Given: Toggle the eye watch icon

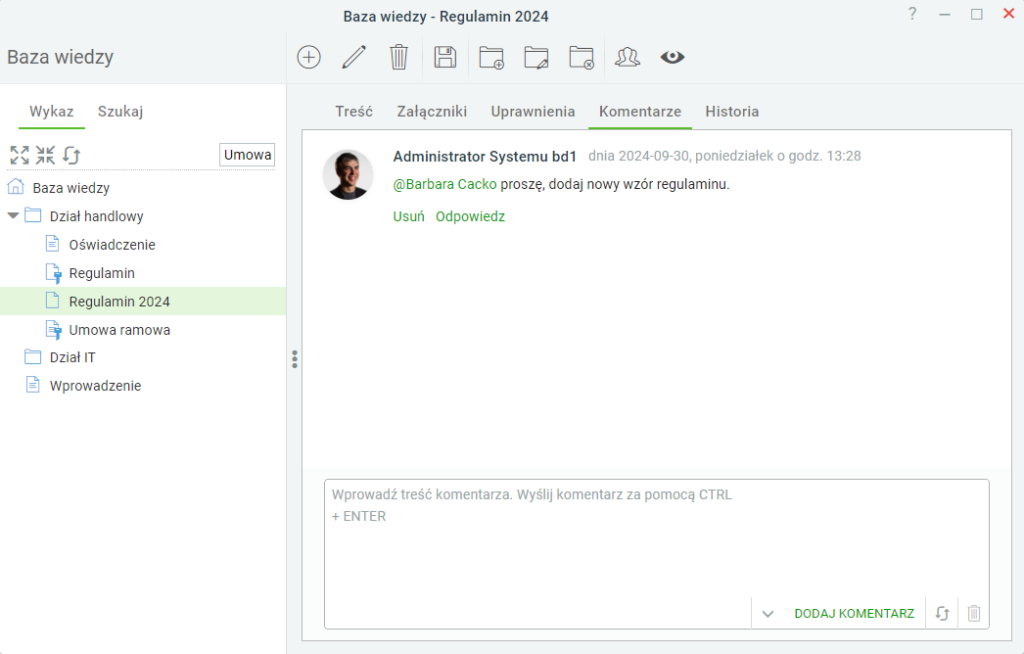Looking at the screenshot, I should [672, 57].
